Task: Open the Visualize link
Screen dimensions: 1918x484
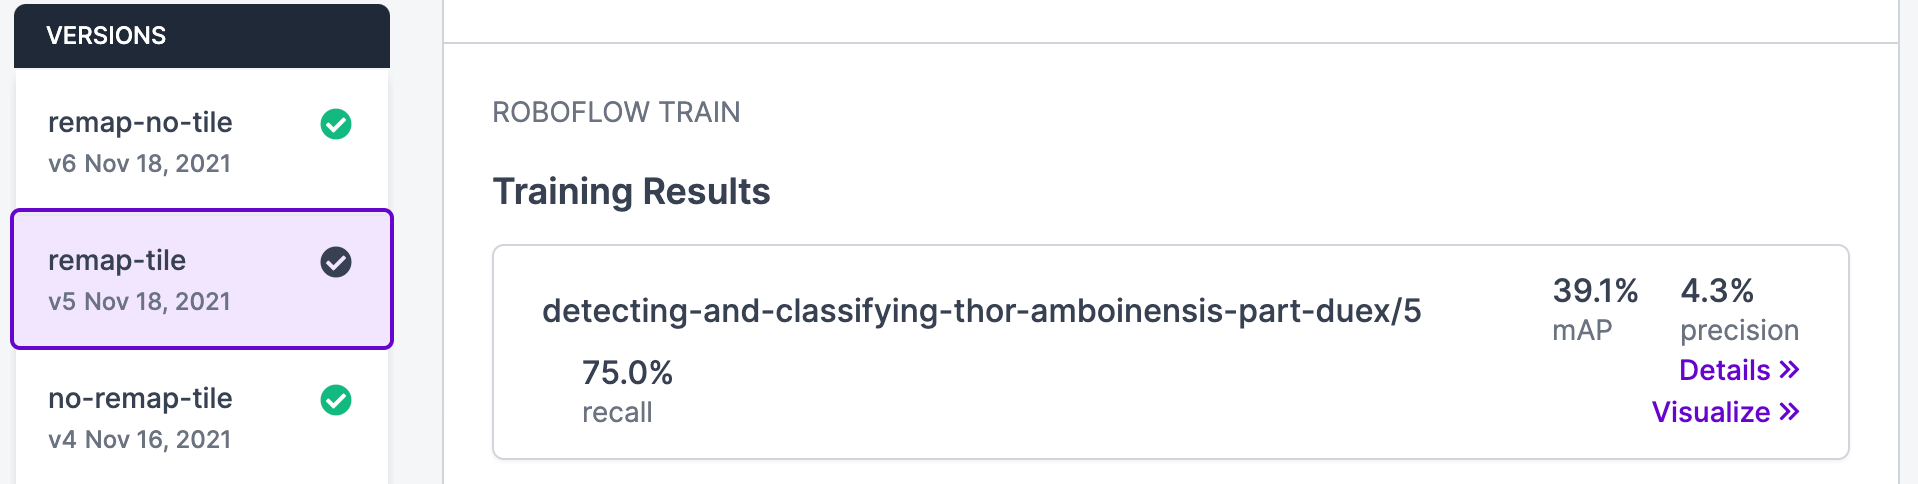Action: click(1725, 412)
